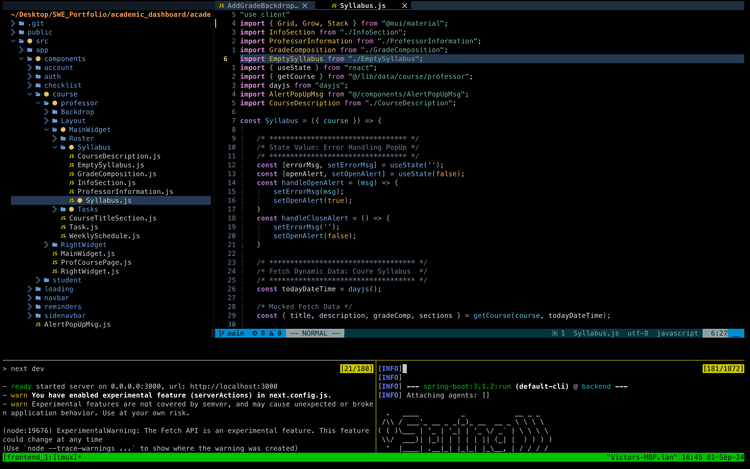Click the JS icon beside MainWidget.js
This screenshot has height=469, width=750.
pos(55,253)
